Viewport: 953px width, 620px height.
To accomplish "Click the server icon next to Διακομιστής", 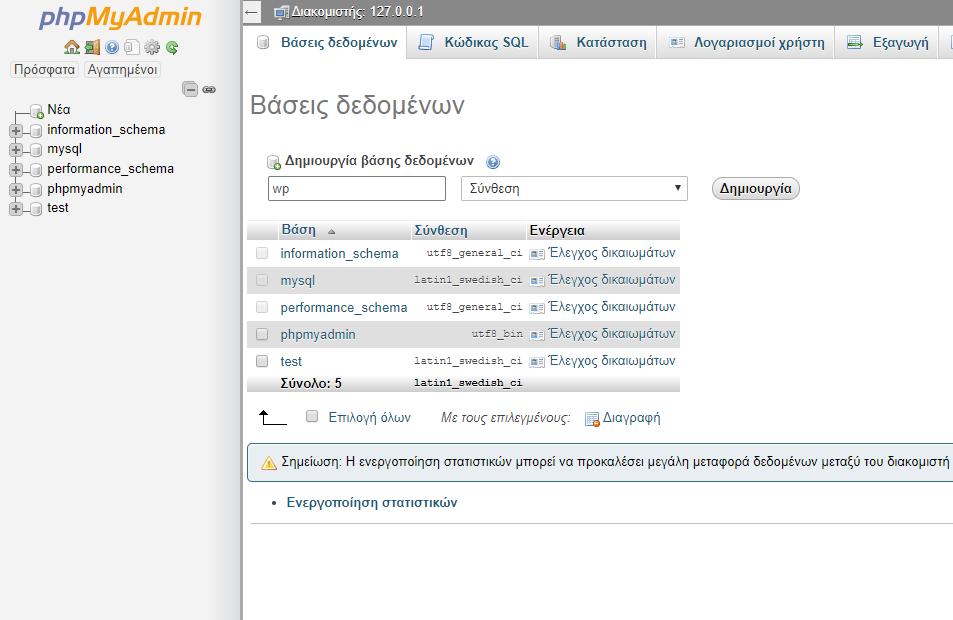I will (x=281, y=12).
